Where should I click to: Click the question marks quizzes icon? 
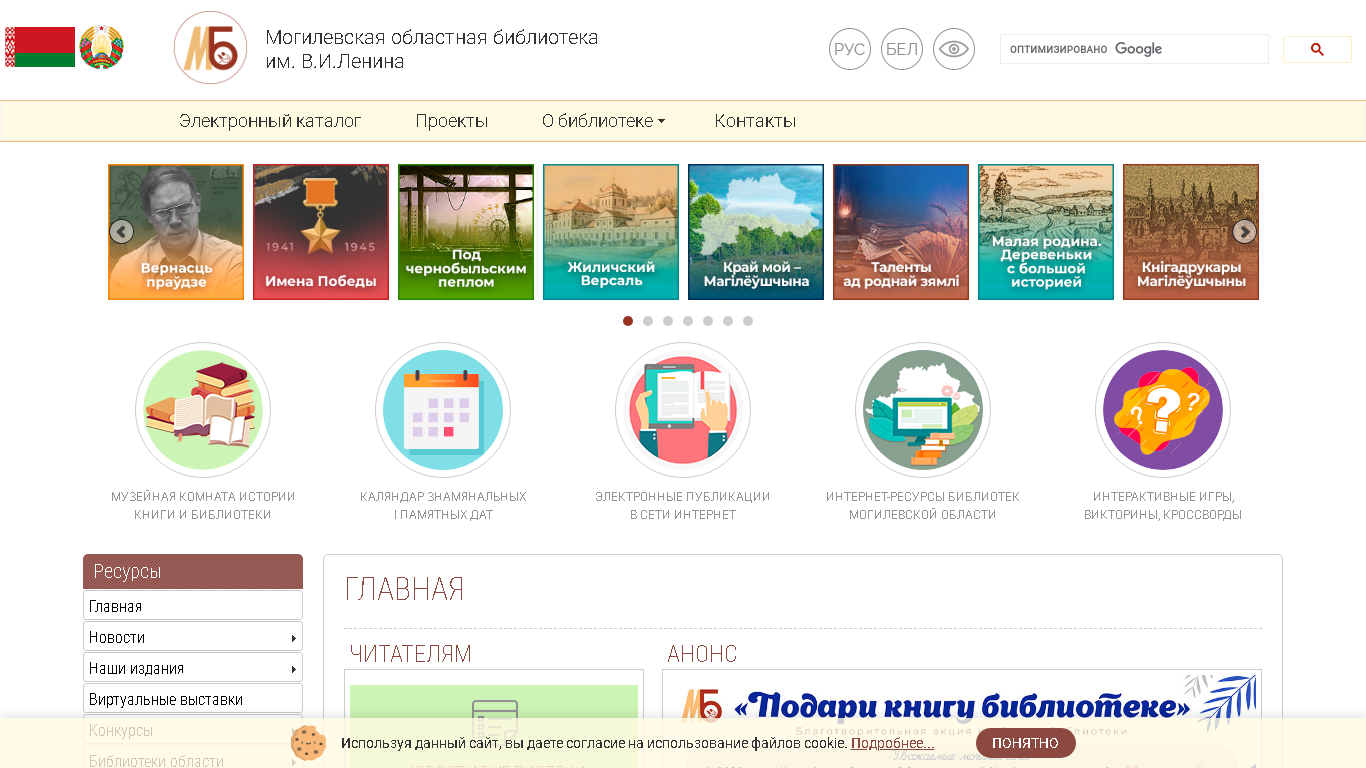click(x=1163, y=410)
